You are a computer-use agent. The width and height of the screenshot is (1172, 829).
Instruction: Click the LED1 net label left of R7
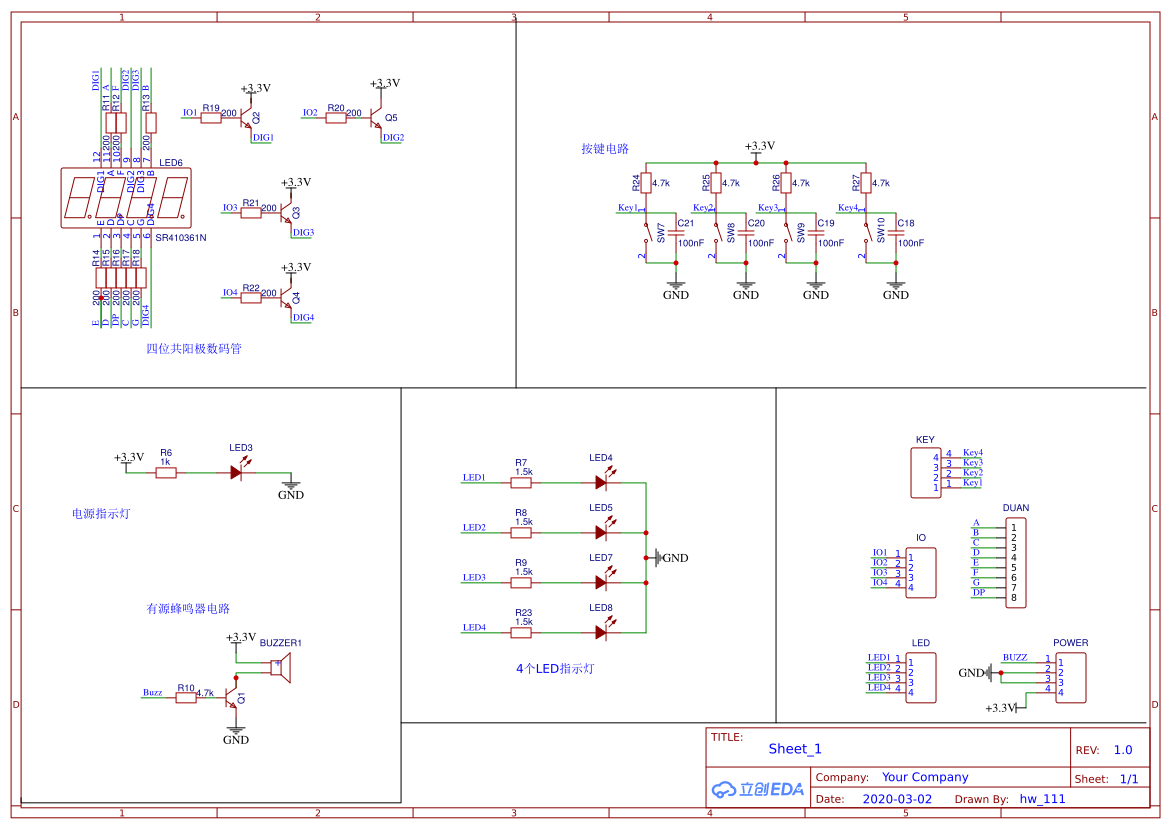474,478
